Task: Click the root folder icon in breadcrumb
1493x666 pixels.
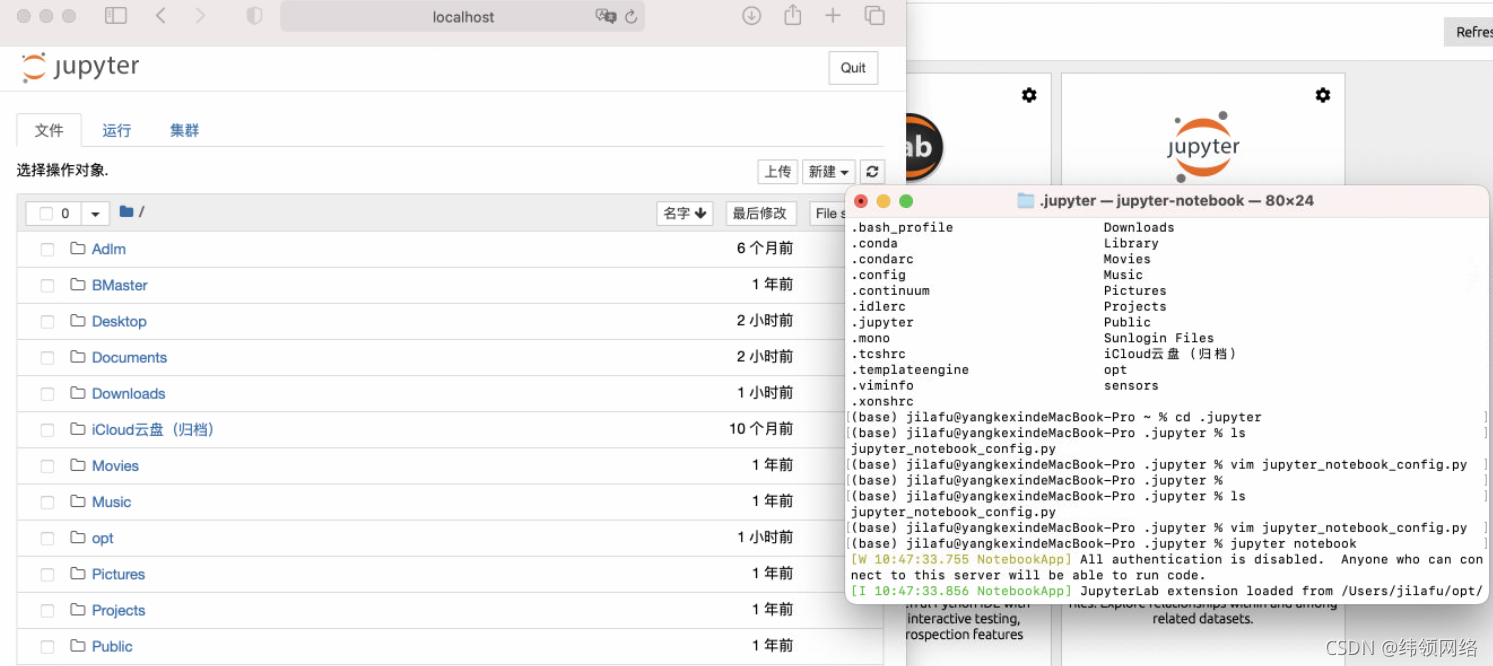Action: (x=126, y=211)
